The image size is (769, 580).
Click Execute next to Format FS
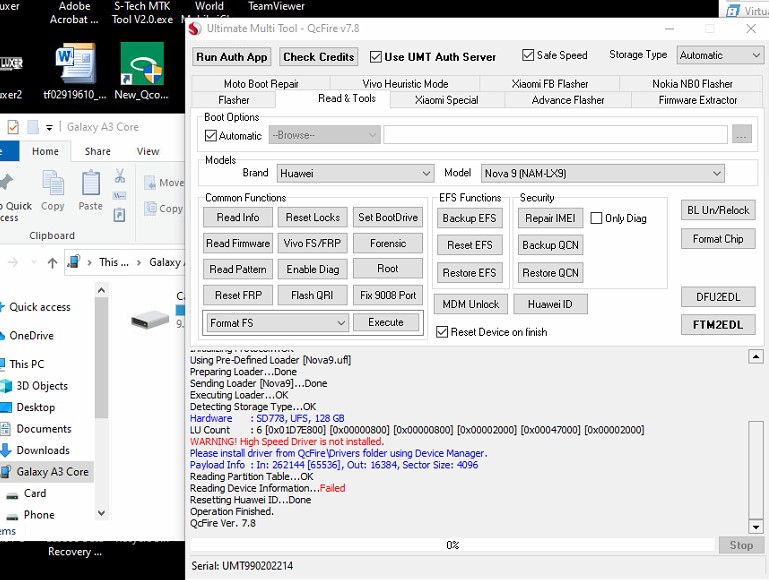click(x=386, y=322)
